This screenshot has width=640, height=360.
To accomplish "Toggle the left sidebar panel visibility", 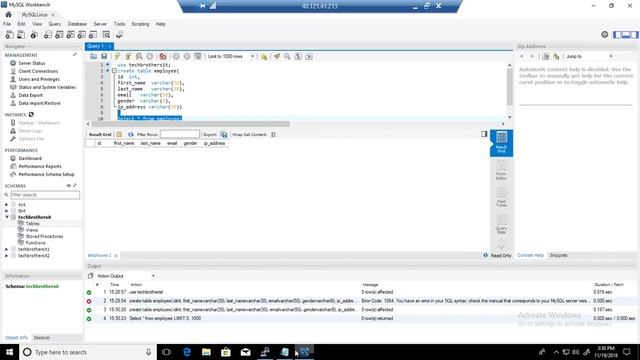I will pyautogui.click(x=618, y=35).
